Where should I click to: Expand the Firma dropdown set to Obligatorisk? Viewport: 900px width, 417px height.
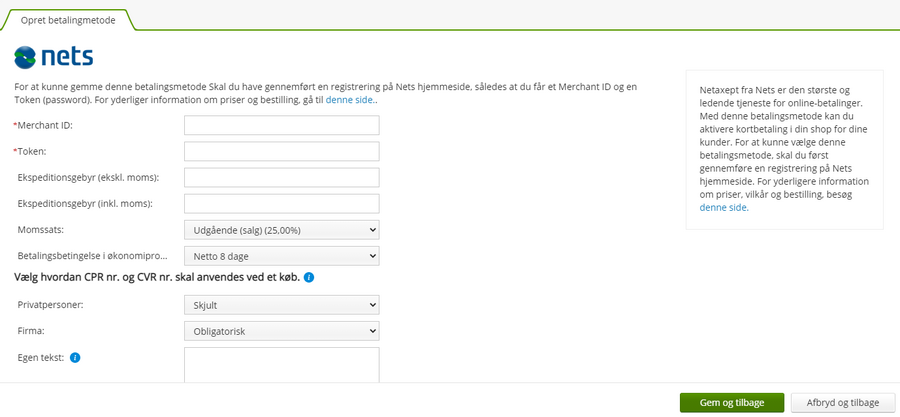tap(281, 331)
